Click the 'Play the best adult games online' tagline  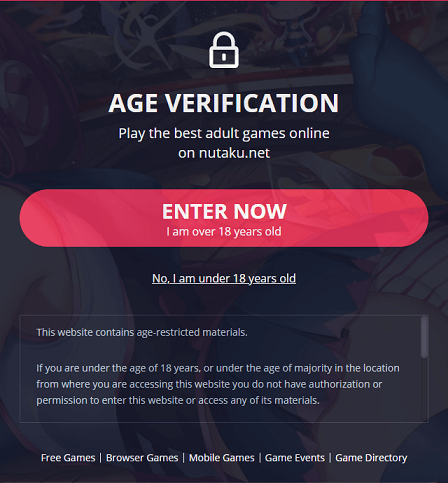[x=224, y=133]
